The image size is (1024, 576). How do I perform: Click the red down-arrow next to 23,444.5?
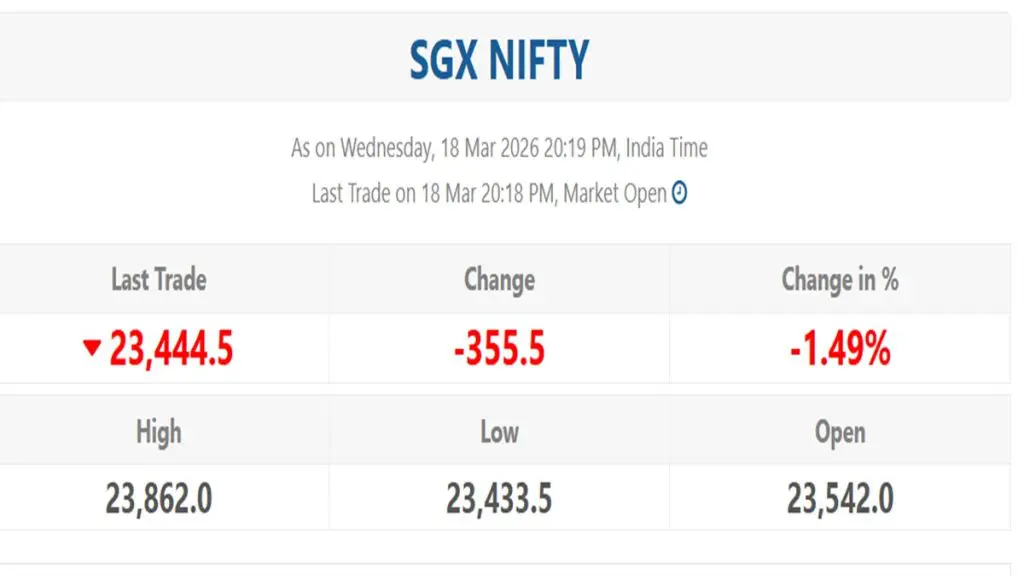92,348
